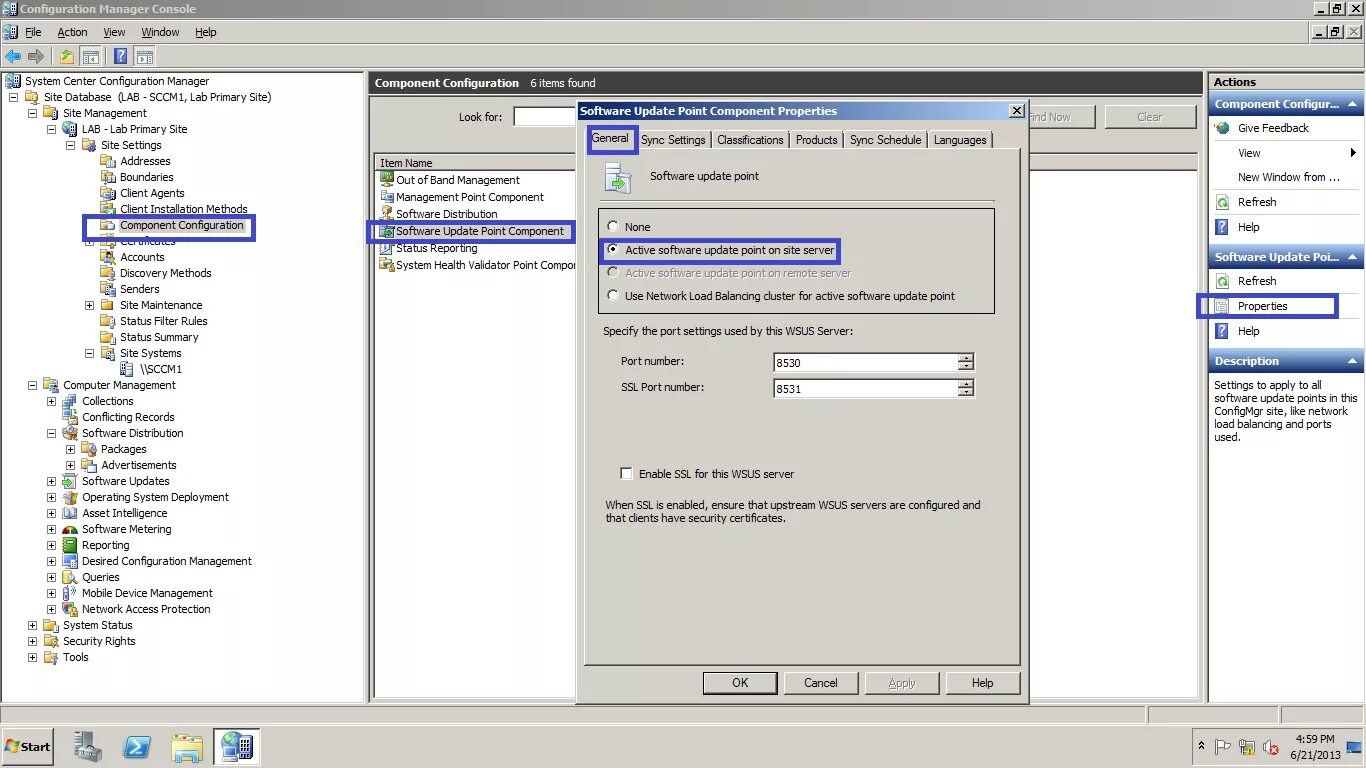Collapse the Site Settings tree node
This screenshot has width=1366, height=768.
(71, 145)
